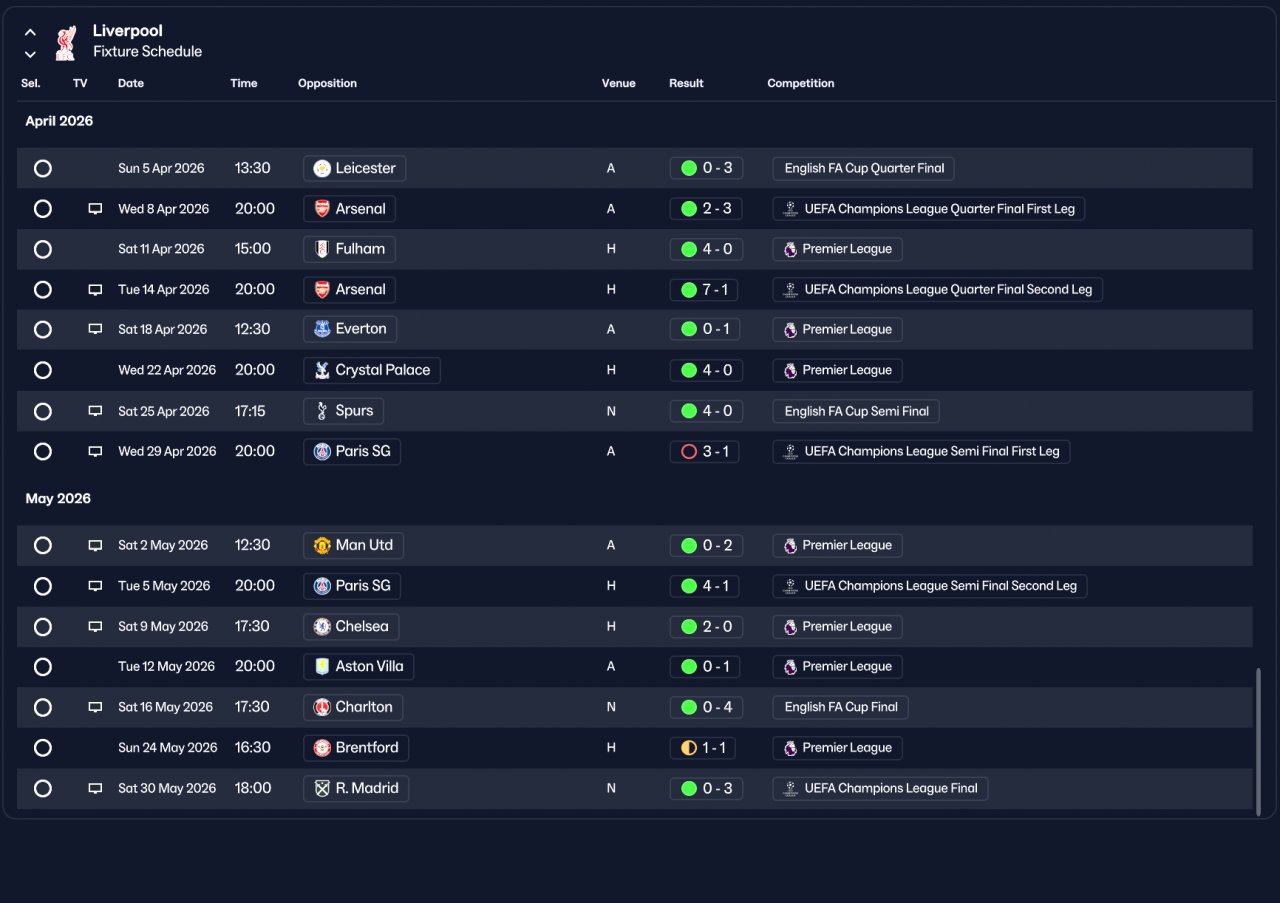This screenshot has width=1280, height=903.
Task: Click the half-yellow draw indicator for Brentford
Action: click(689, 748)
